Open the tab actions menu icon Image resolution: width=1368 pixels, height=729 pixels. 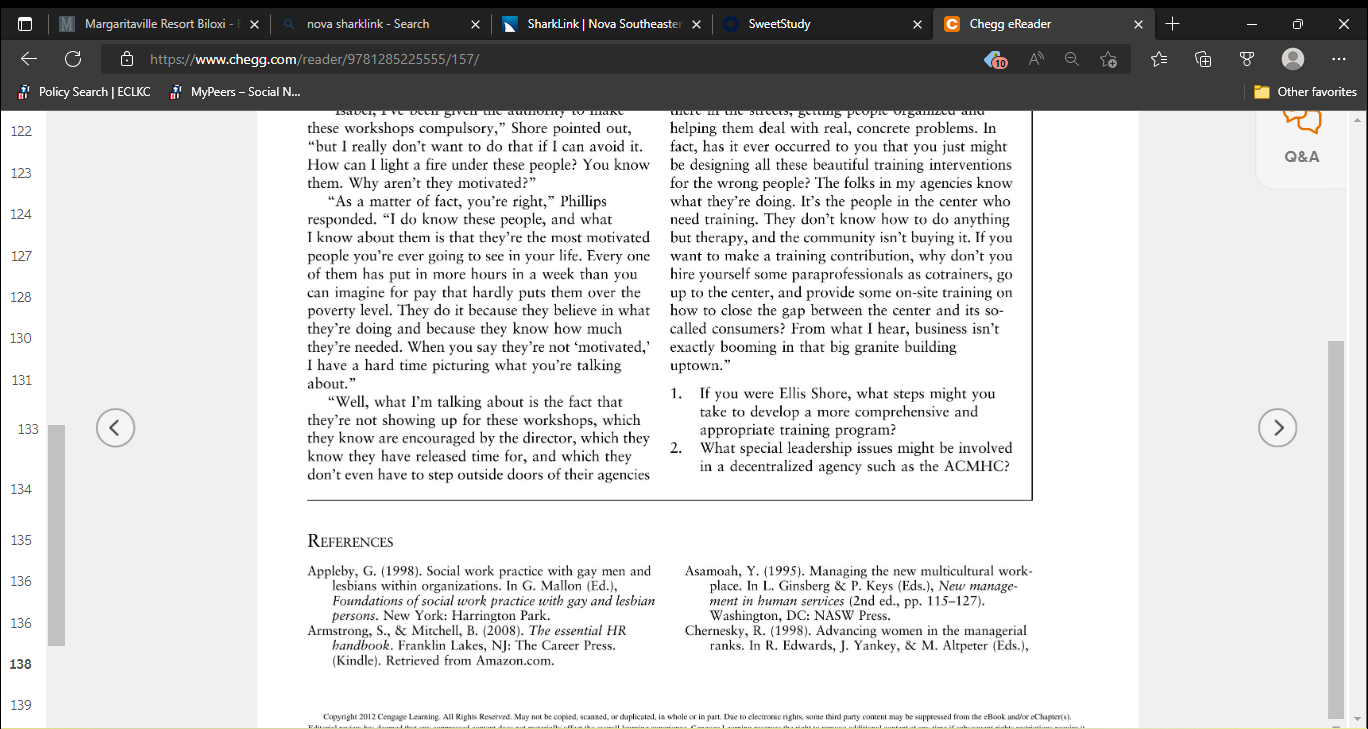point(25,24)
